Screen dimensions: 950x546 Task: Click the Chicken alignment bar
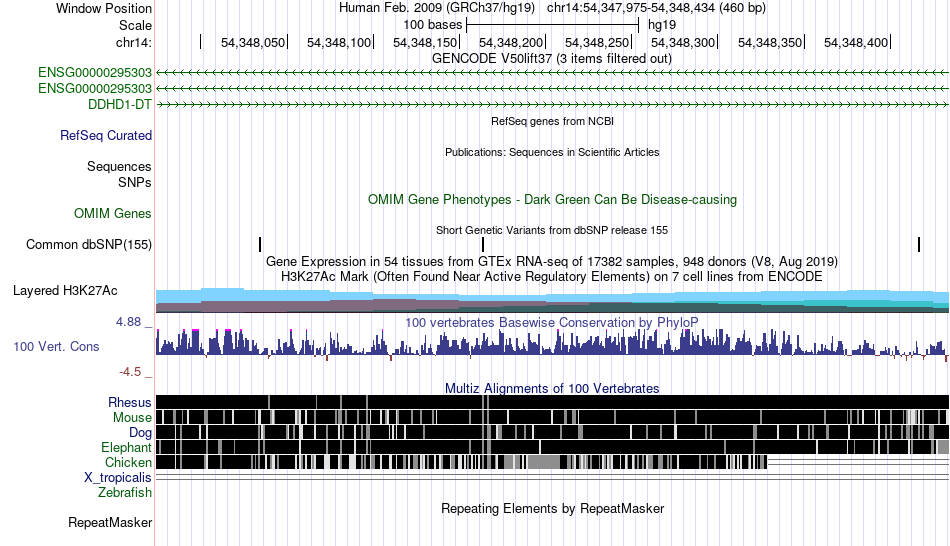coord(462,462)
